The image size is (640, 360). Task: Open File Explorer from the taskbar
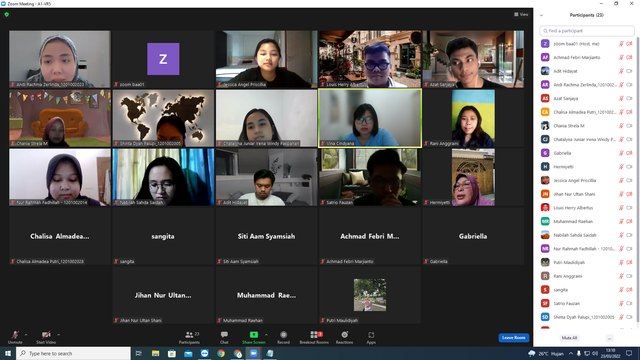click(156, 353)
